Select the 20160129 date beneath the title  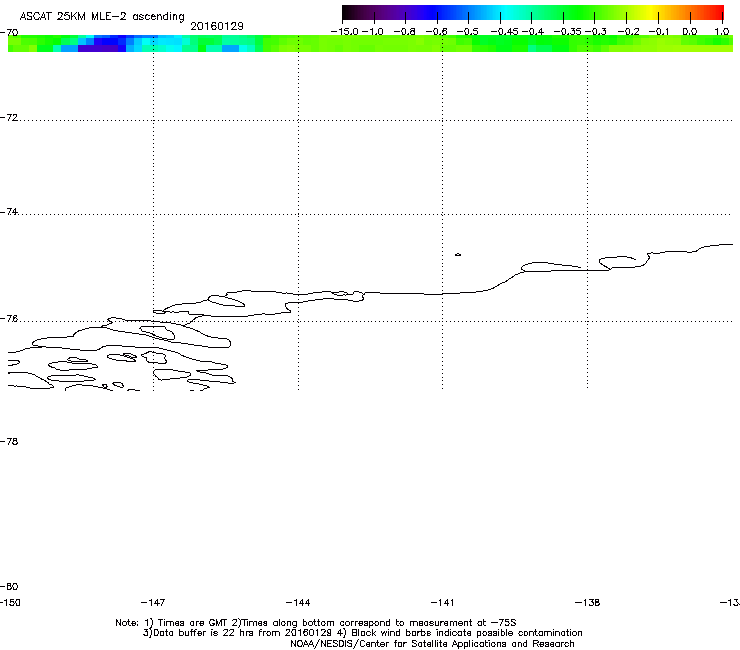[217, 26]
